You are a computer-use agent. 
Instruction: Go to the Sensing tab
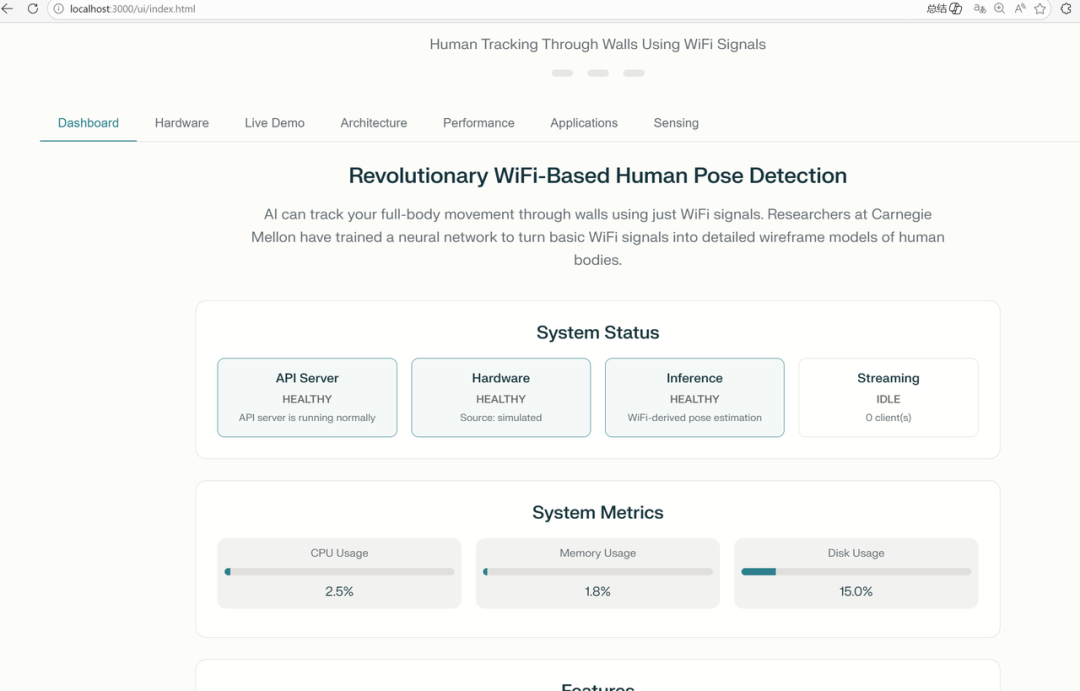(x=676, y=123)
